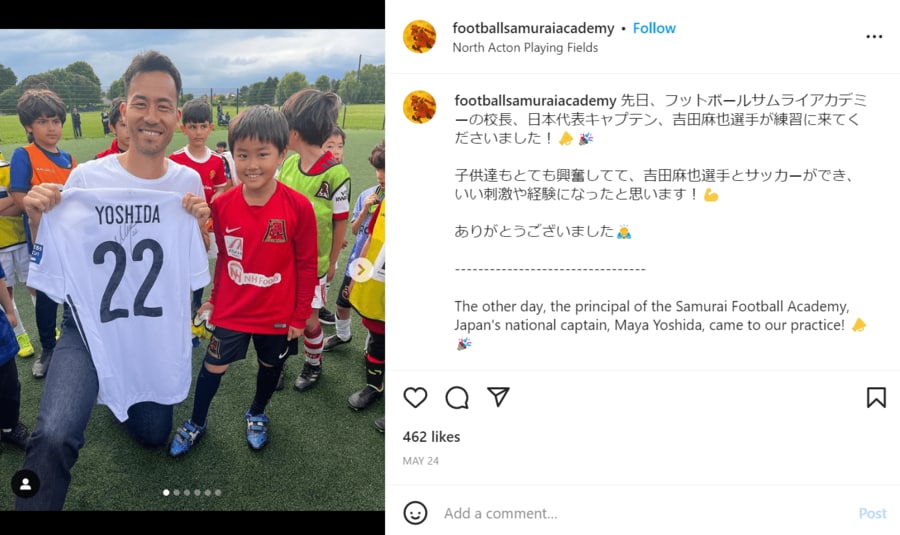
Task: Click the Post comment button
Action: point(872,513)
